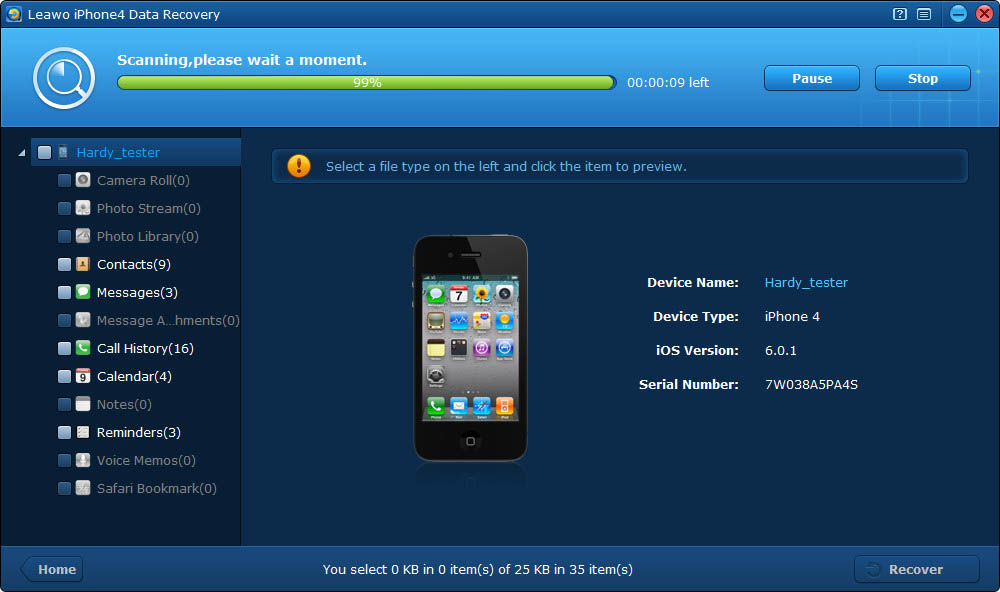Enable the Messages(3) checkbox
Image resolution: width=1000 pixels, height=592 pixels.
64,293
